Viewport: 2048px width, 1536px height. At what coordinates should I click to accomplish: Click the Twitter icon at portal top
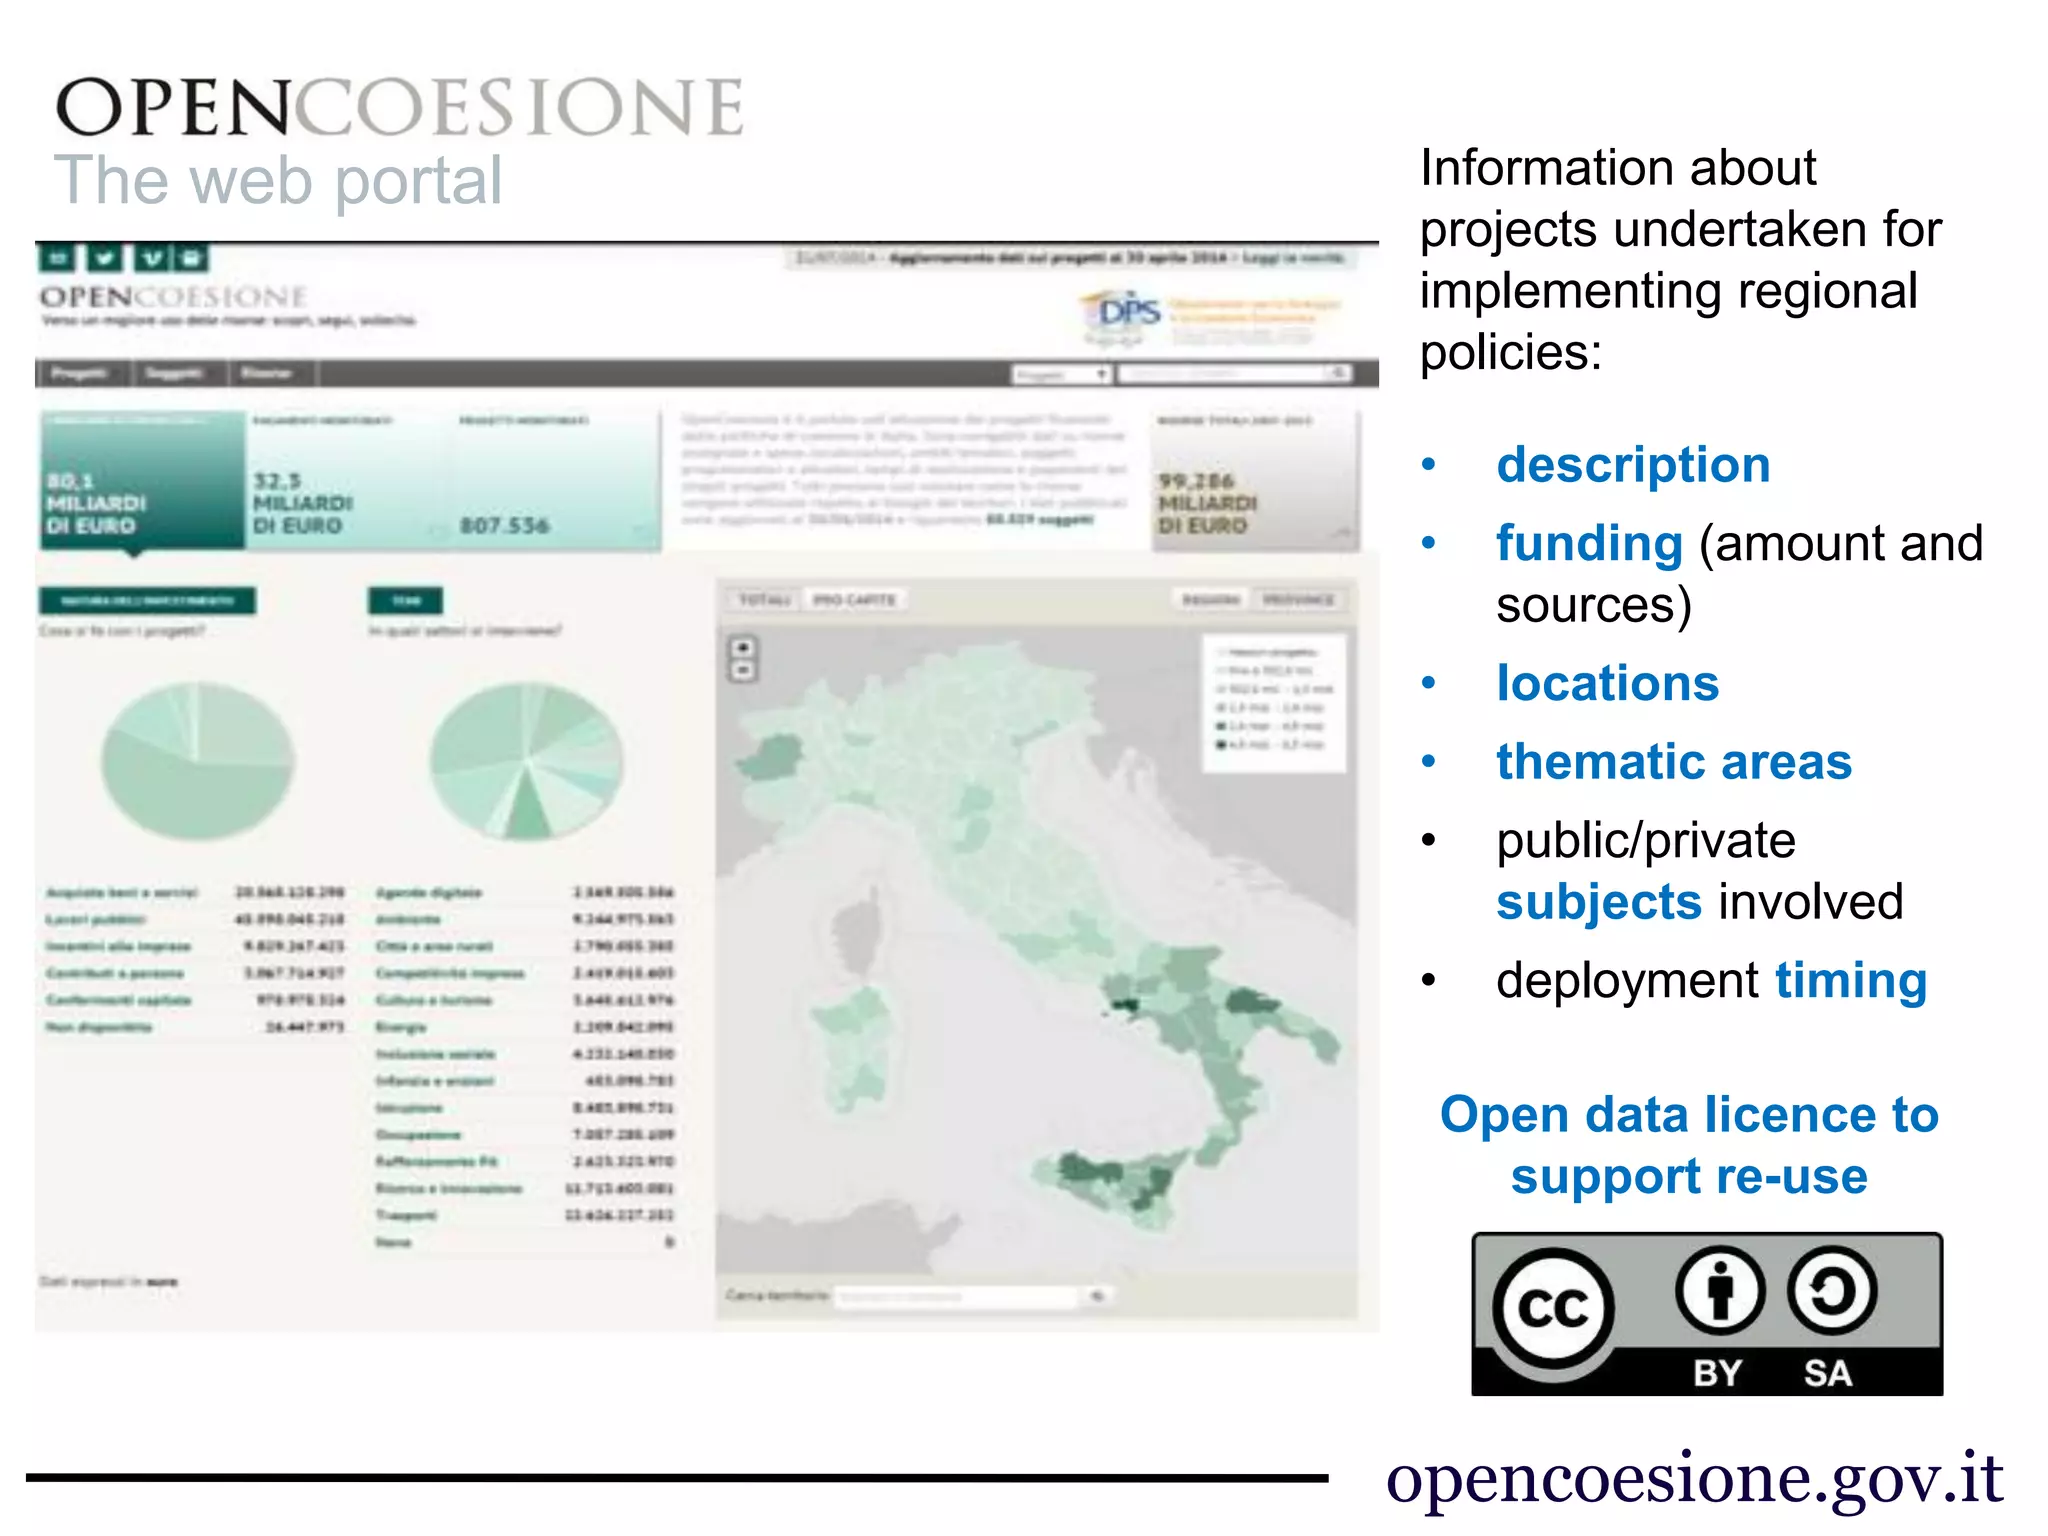coord(103,259)
